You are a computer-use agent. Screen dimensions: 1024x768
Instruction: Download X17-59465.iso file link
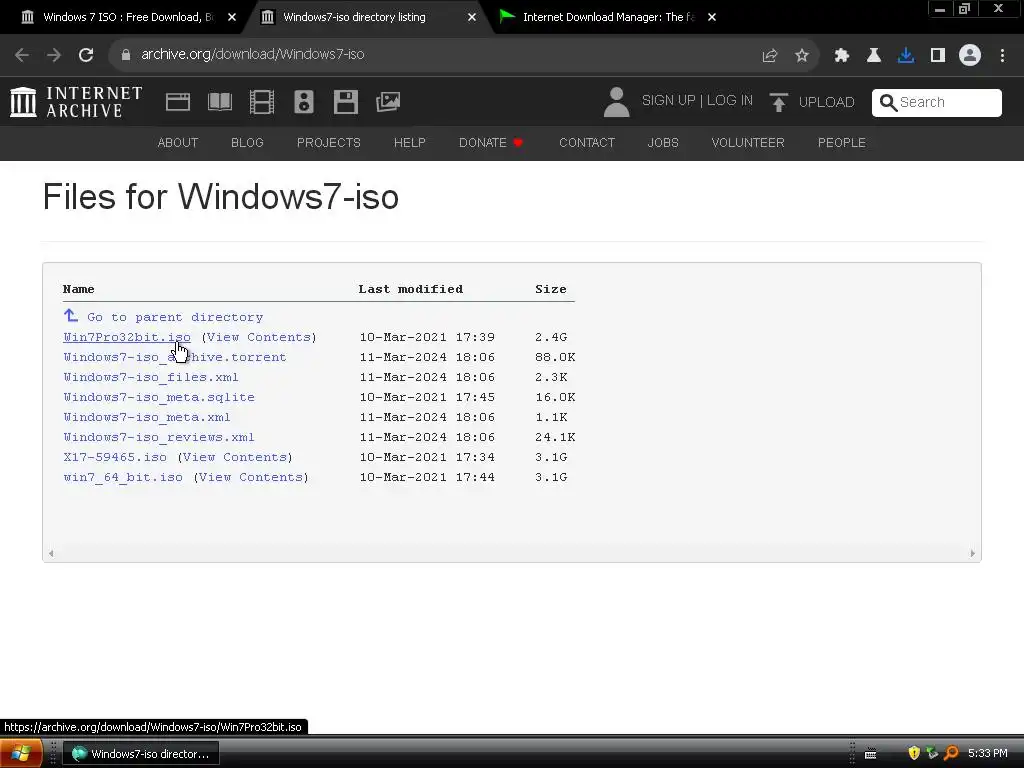pyautogui.click(x=115, y=457)
